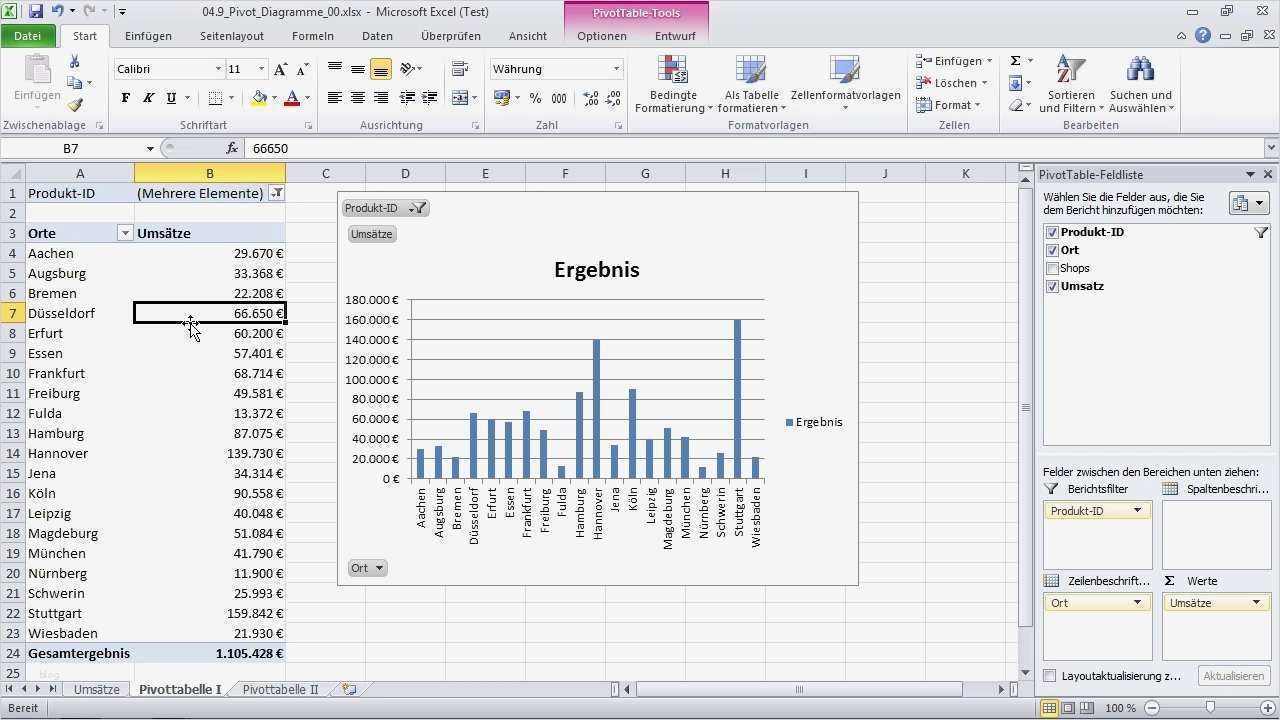Toggle italic formatting
Image resolution: width=1280 pixels, height=720 pixels.
(148, 98)
